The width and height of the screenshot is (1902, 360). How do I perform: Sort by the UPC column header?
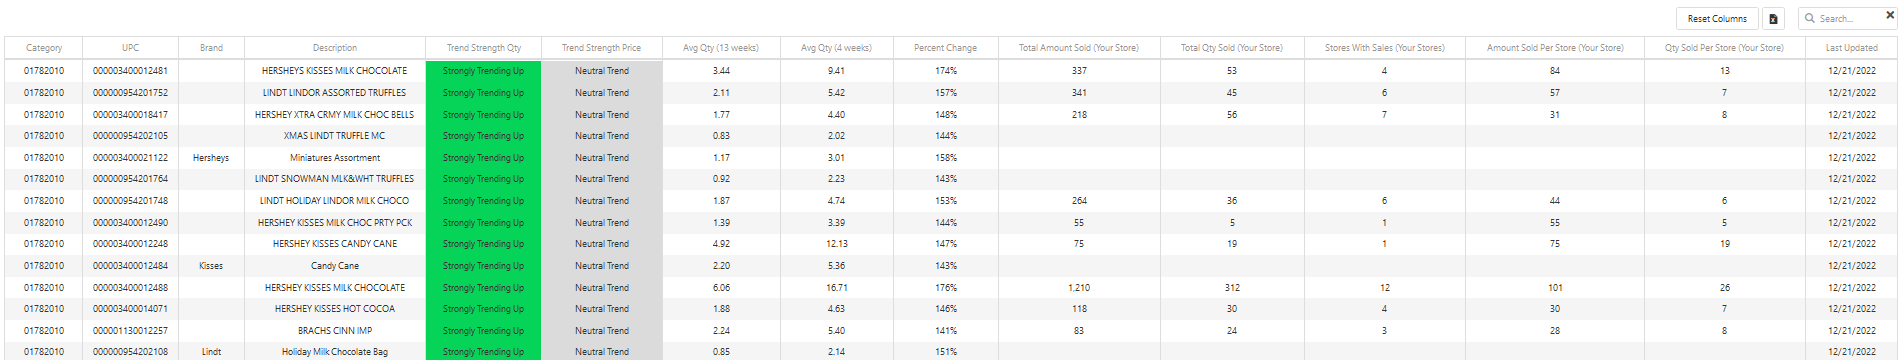tap(131, 48)
